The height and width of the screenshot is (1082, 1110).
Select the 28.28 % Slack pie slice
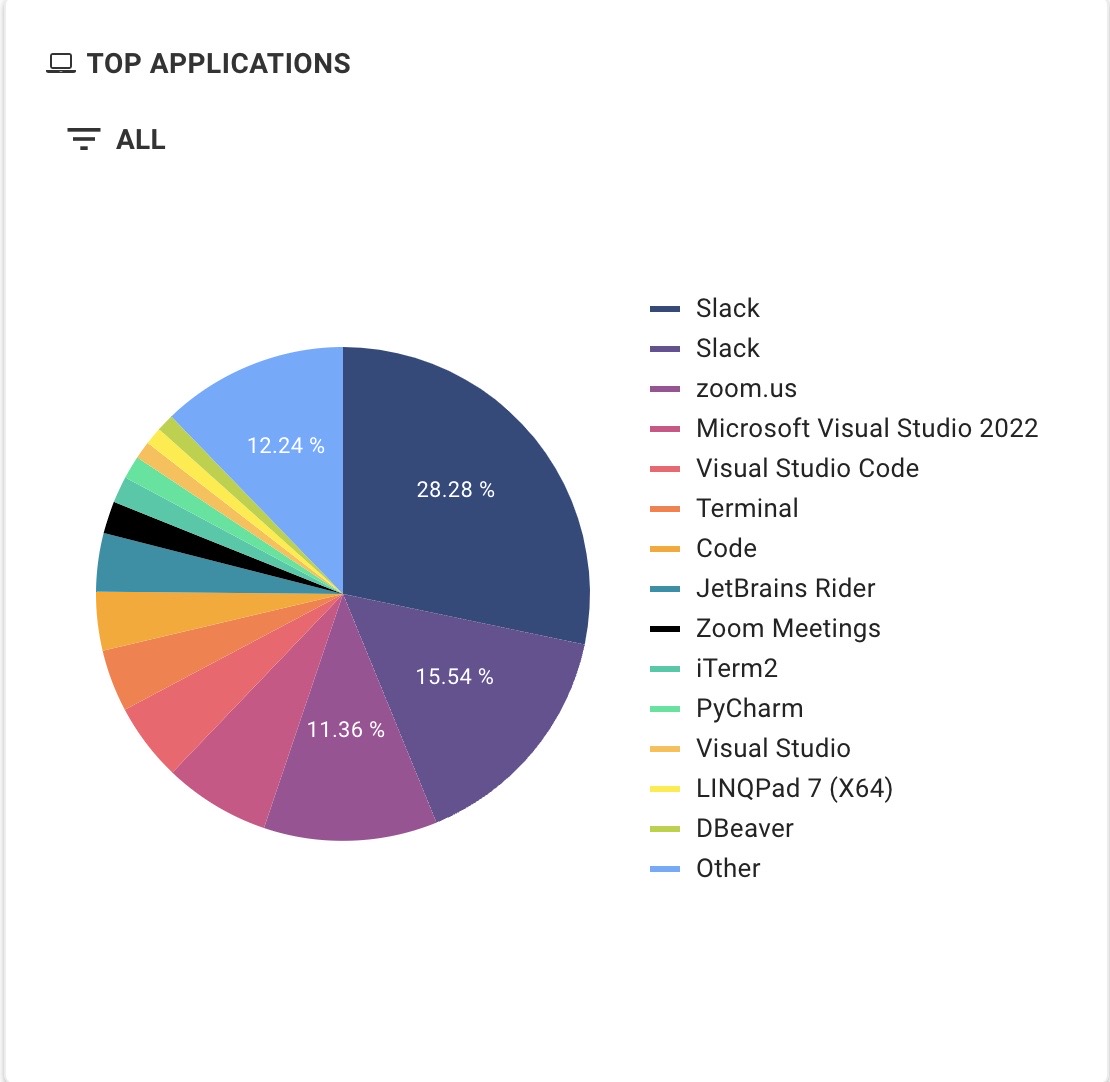click(467, 496)
